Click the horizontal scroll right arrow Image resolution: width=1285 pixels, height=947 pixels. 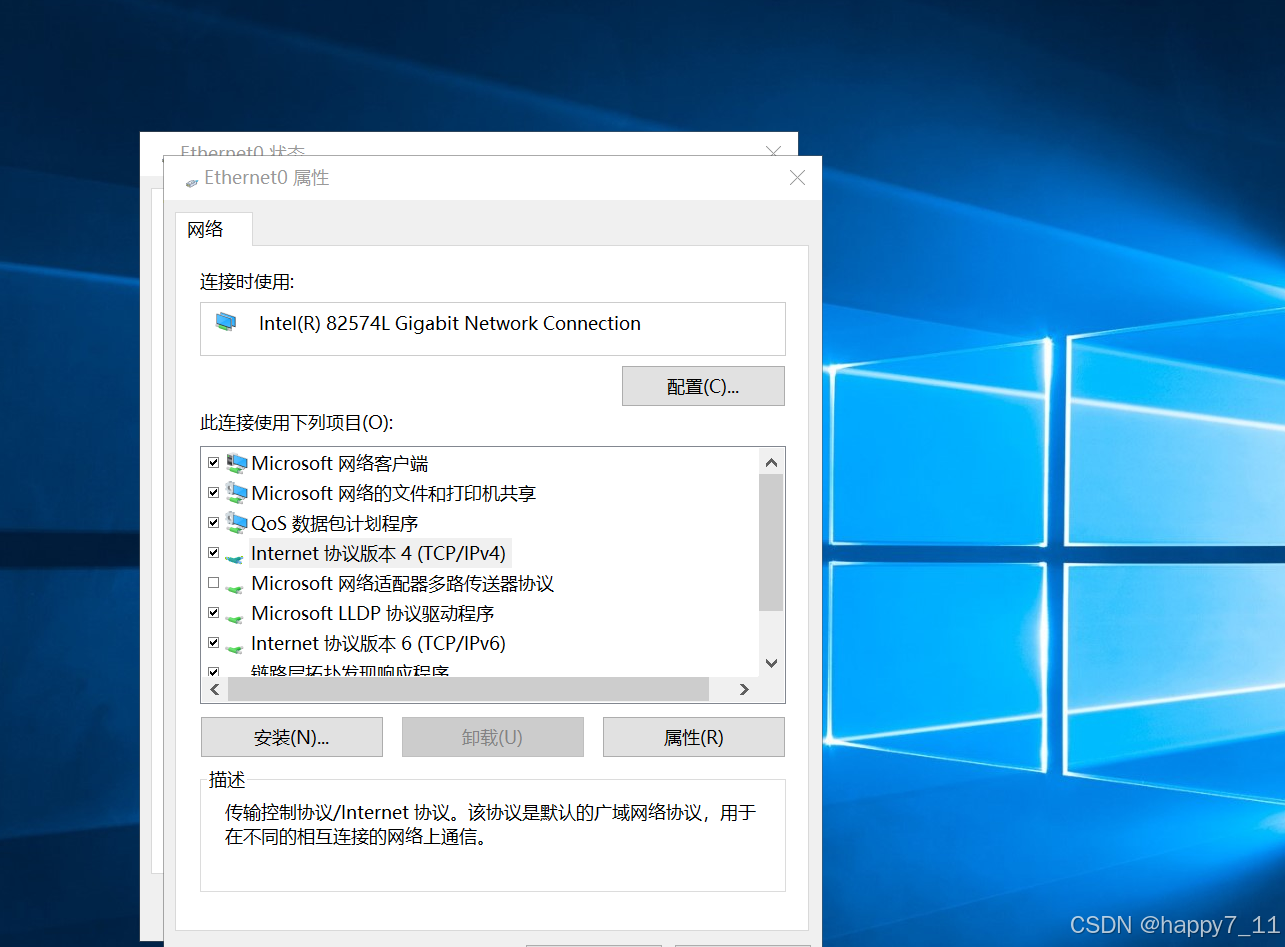(744, 689)
